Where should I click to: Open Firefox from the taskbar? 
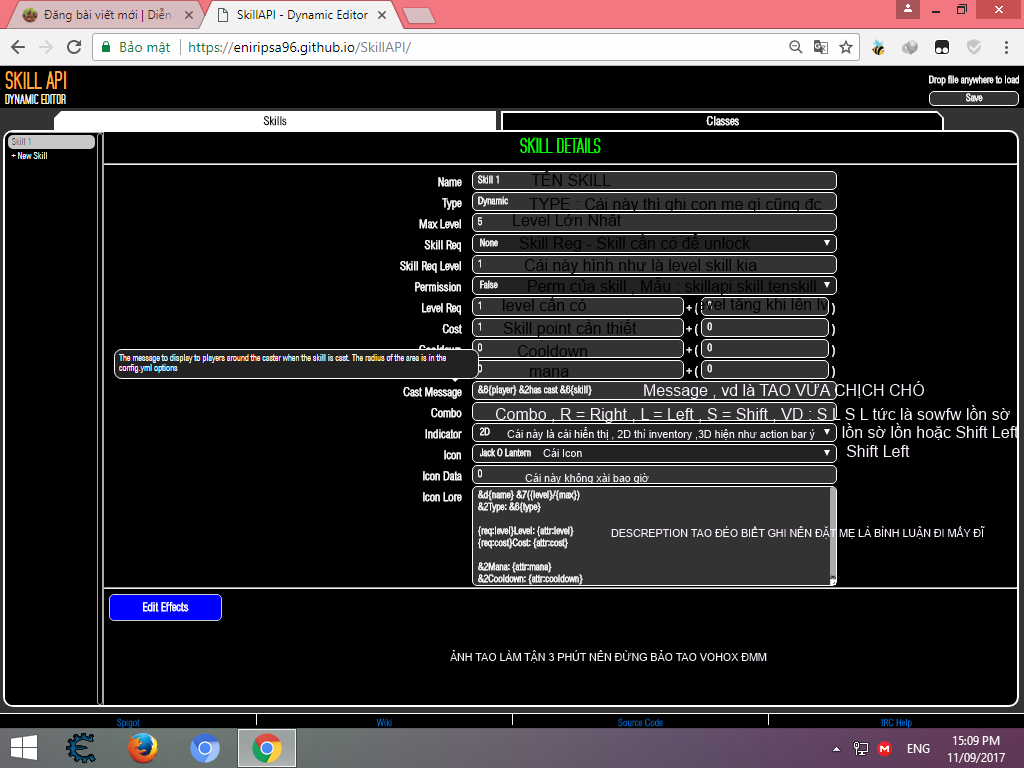pyautogui.click(x=142, y=748)
